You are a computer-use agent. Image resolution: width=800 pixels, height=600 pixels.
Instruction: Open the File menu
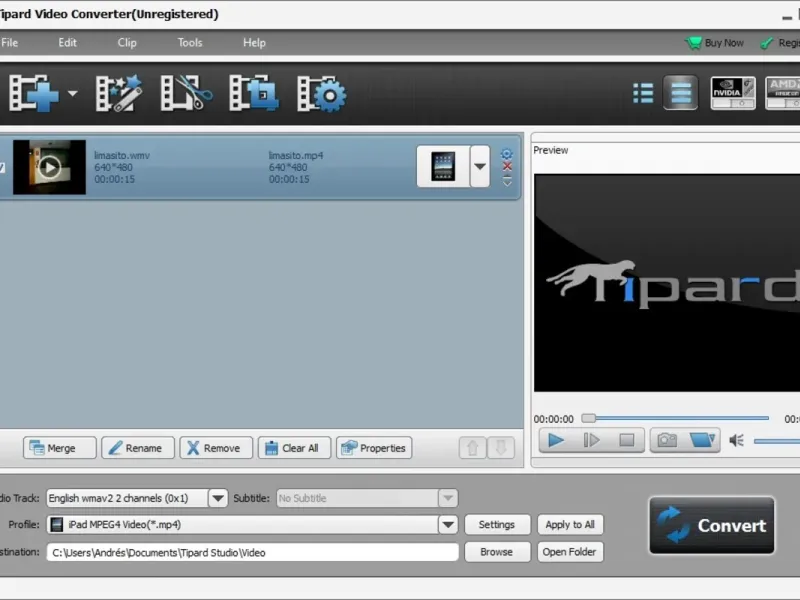click(x=9, y=42)
